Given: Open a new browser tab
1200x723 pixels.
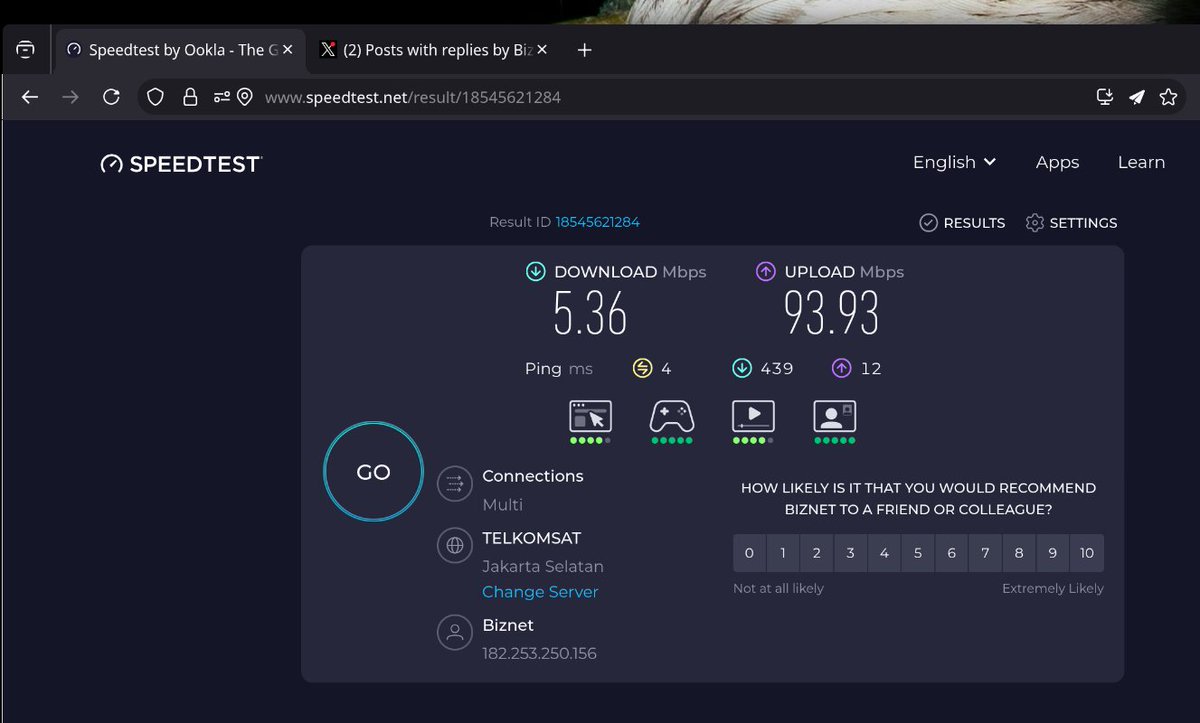Looking at the screenshot, I should click(585, 50).
